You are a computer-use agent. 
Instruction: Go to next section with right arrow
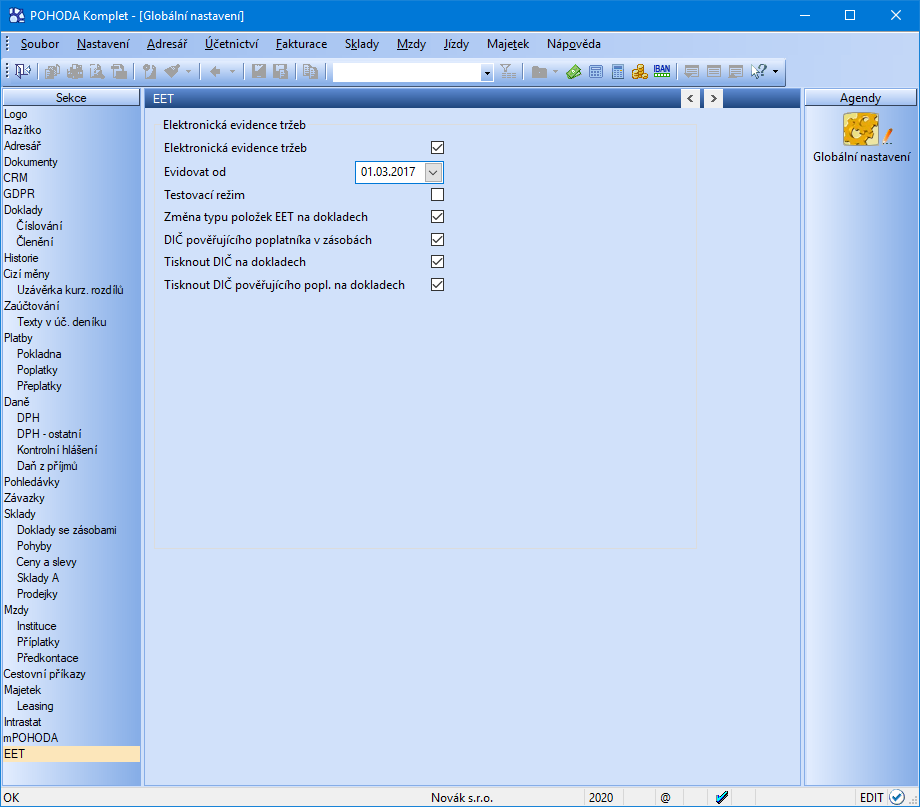pyautogui.click(x=713, y=98)
